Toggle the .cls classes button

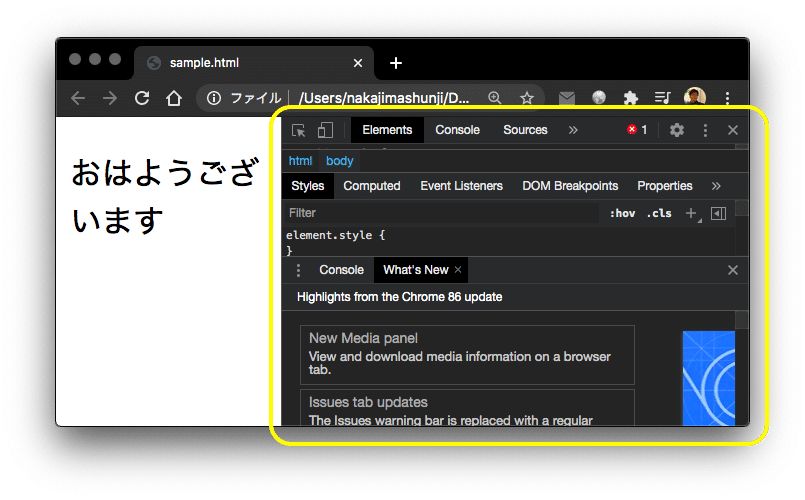click(x=659, y=214)
